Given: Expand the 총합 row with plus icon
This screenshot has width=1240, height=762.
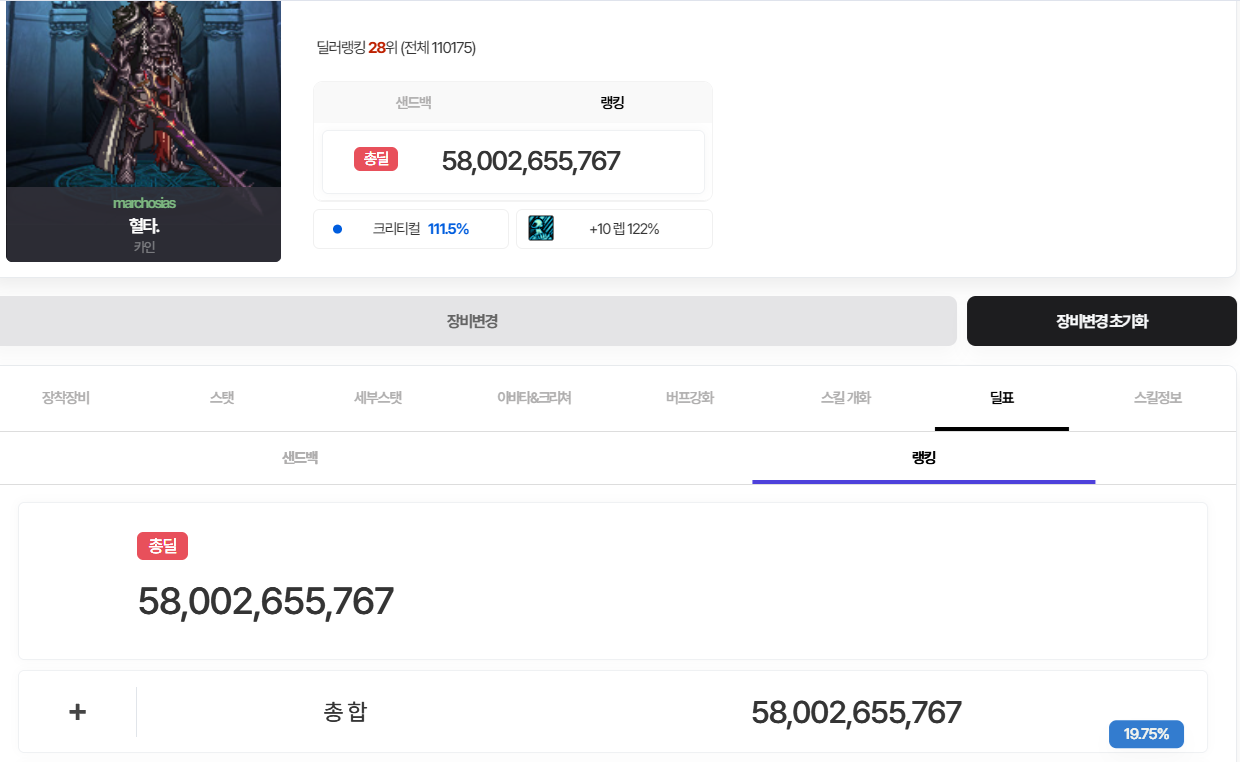Looking at the screenshot, I should pyautogui.click(x=78, y=712).
